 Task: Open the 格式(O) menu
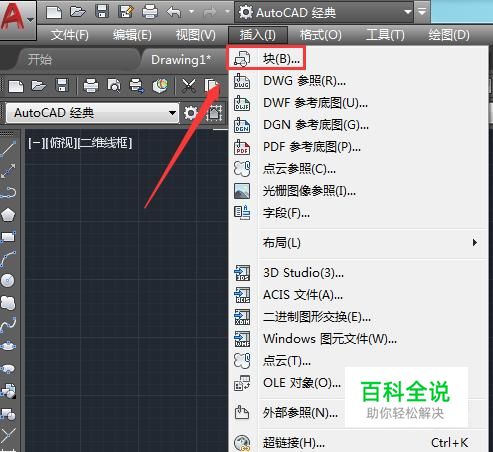point(321,35)
